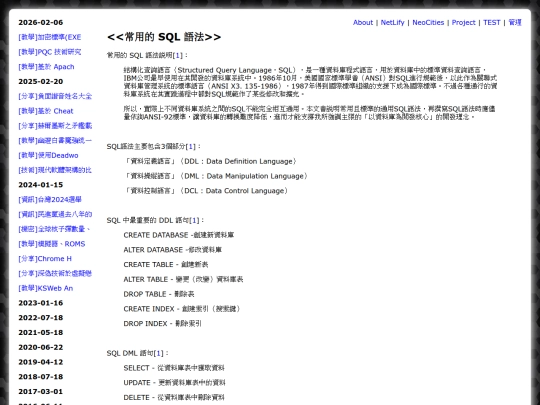
Task: Click the paragraph mentioning ANSI-92 standard
Action: click(310, 113)
